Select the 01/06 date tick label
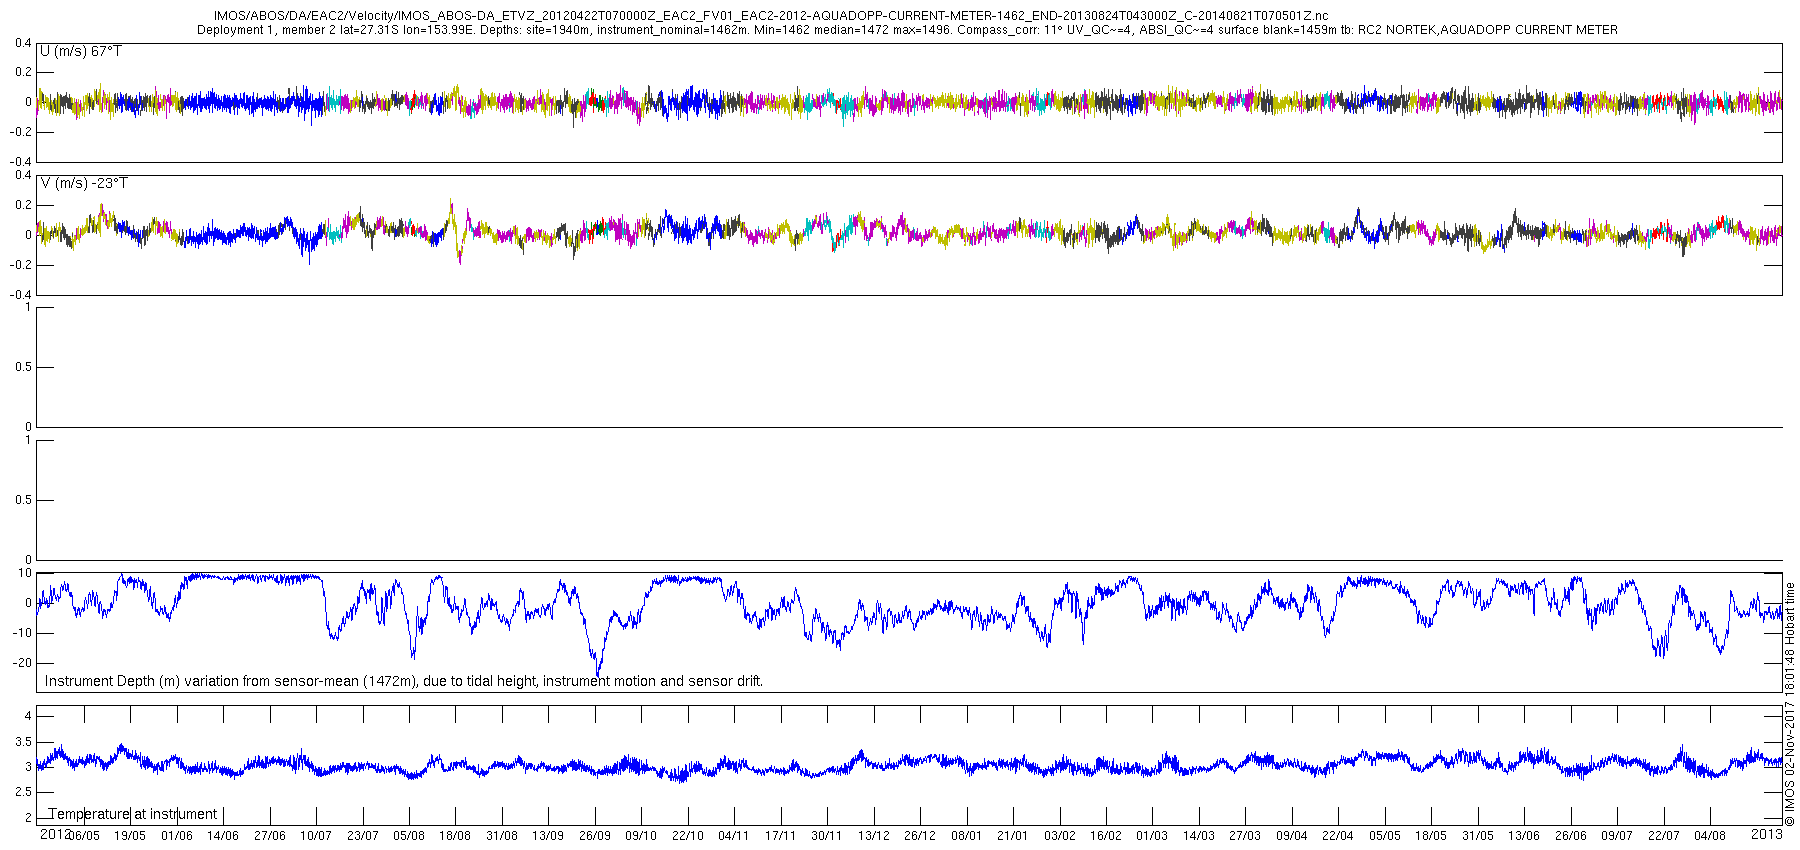 pyautogui.click(x=177, y=836)
